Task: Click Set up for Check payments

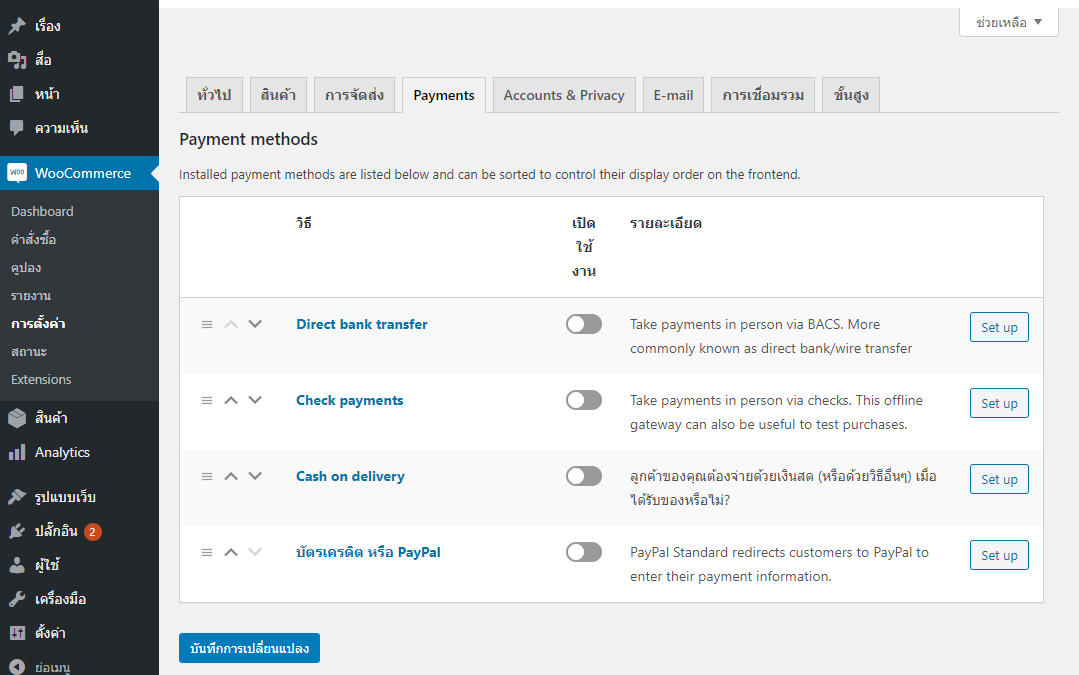Action: coord(999,403)
